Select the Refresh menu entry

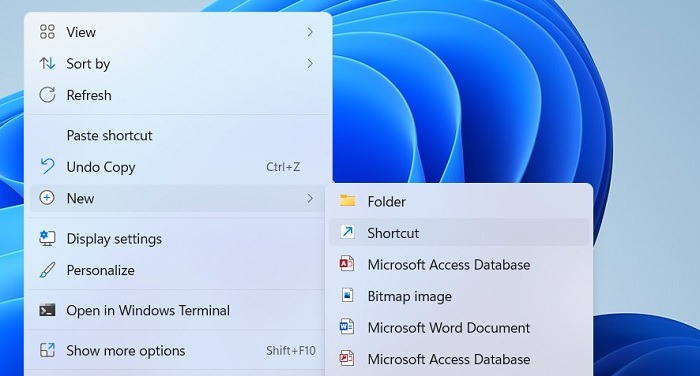click(x=178, y=95)
